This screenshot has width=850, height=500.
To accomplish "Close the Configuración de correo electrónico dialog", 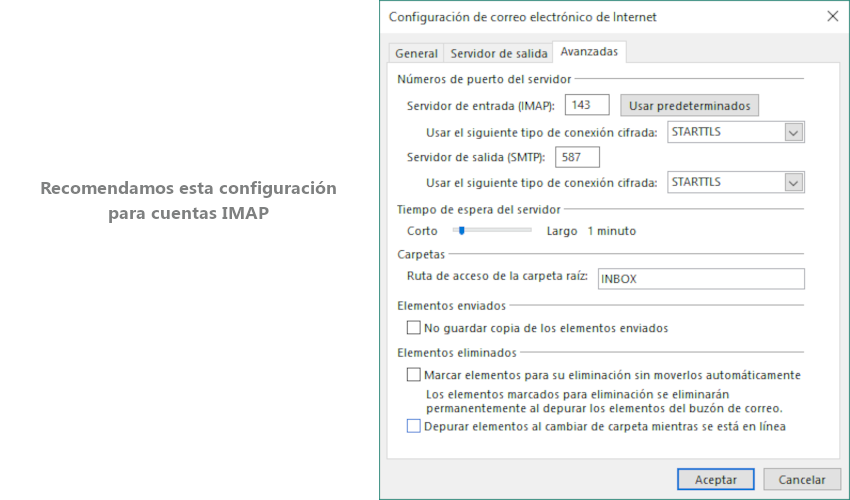I will (x=832, y=17).
